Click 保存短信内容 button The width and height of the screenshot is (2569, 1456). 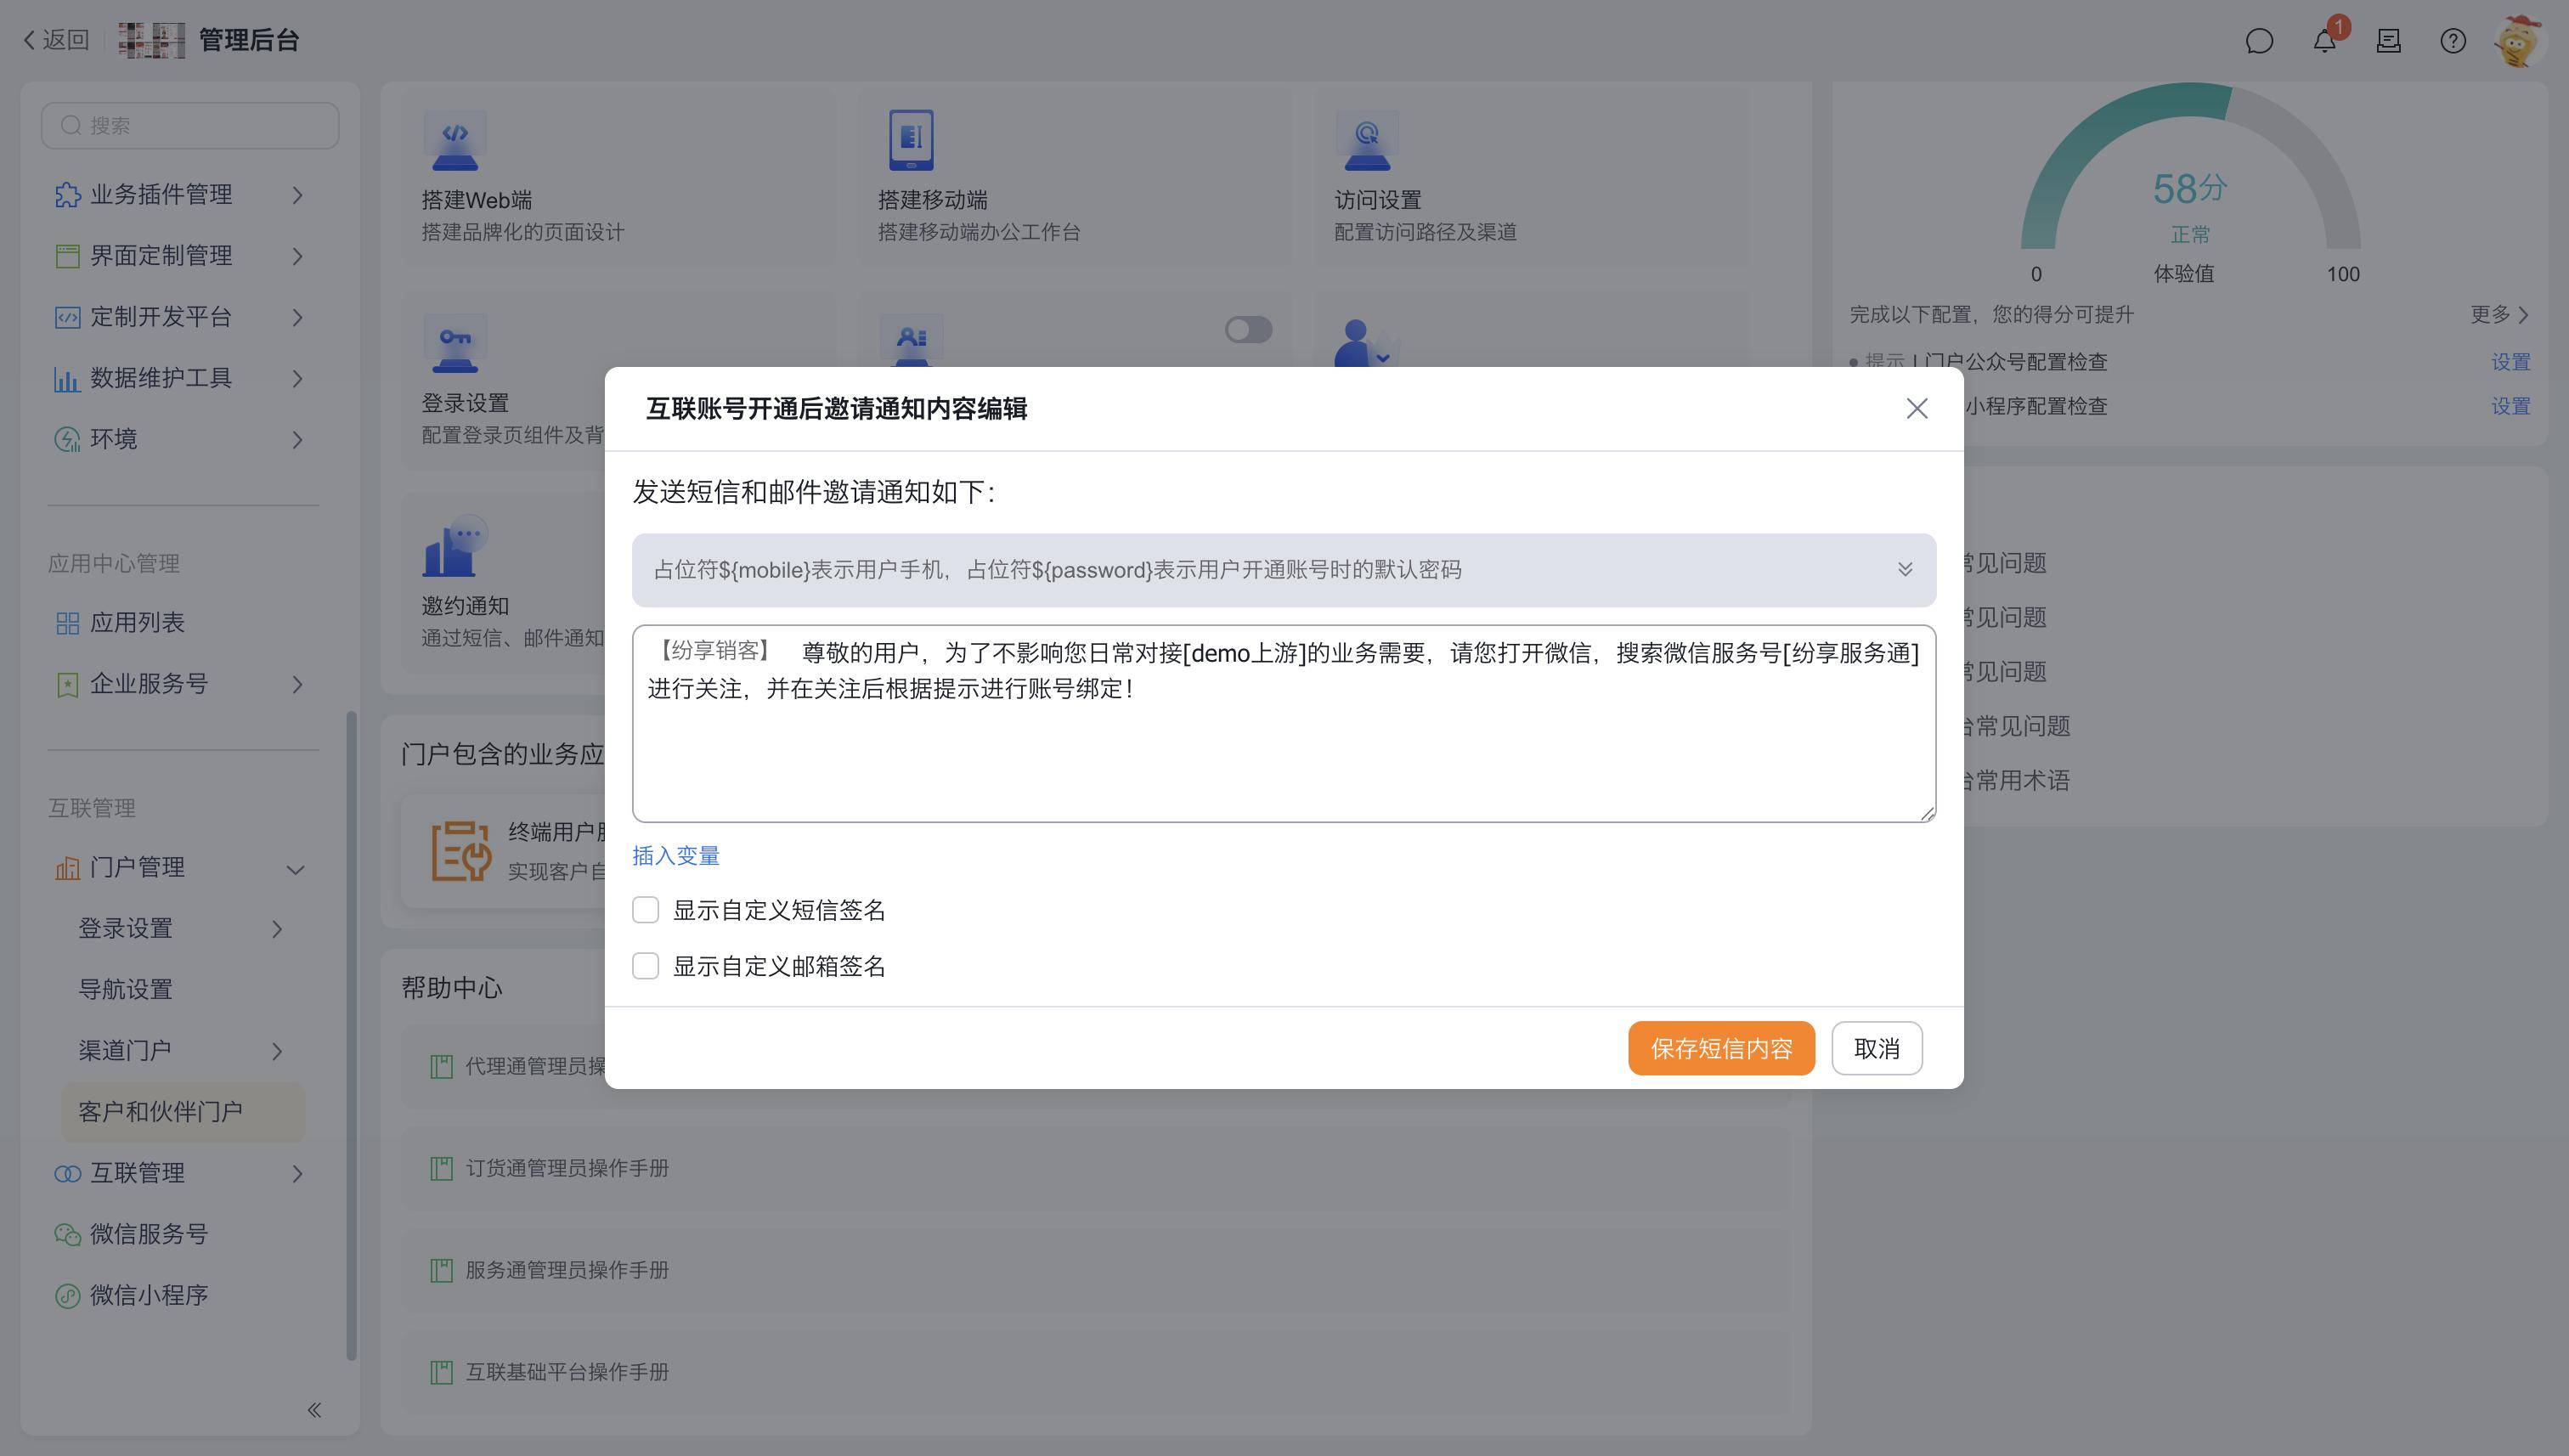(1720, 1048)
